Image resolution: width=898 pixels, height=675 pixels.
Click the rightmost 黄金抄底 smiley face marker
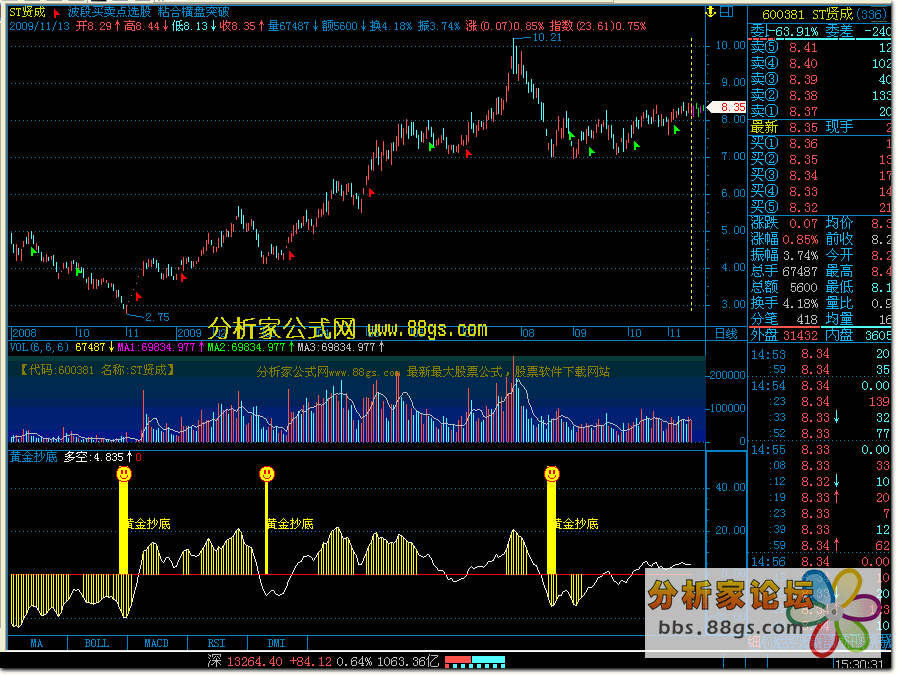click(551, 473)
